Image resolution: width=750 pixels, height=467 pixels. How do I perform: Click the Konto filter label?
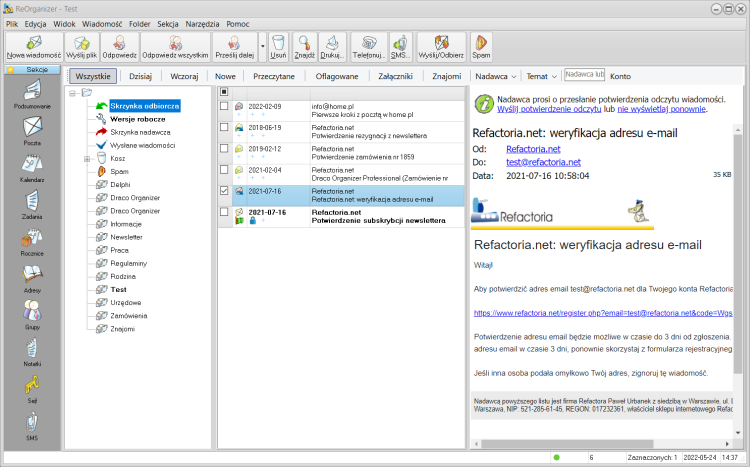(x=620, y=76)
